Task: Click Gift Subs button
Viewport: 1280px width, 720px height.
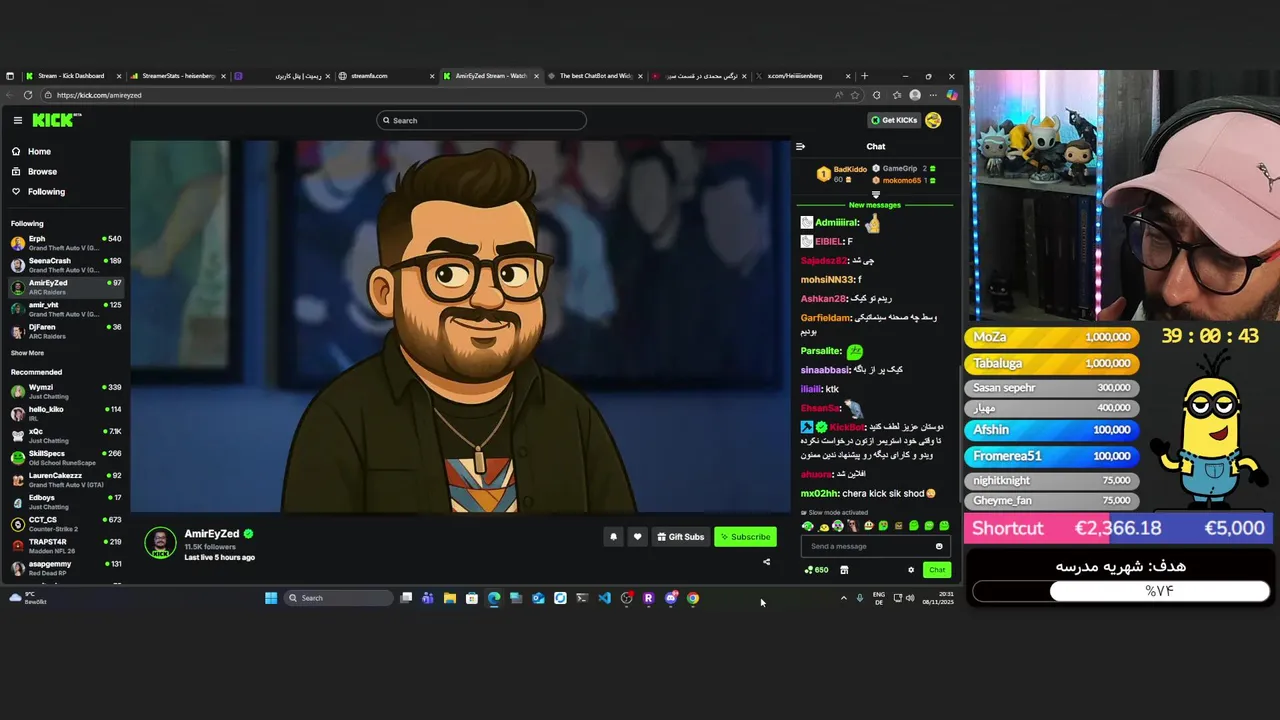Action: point(680,537)
